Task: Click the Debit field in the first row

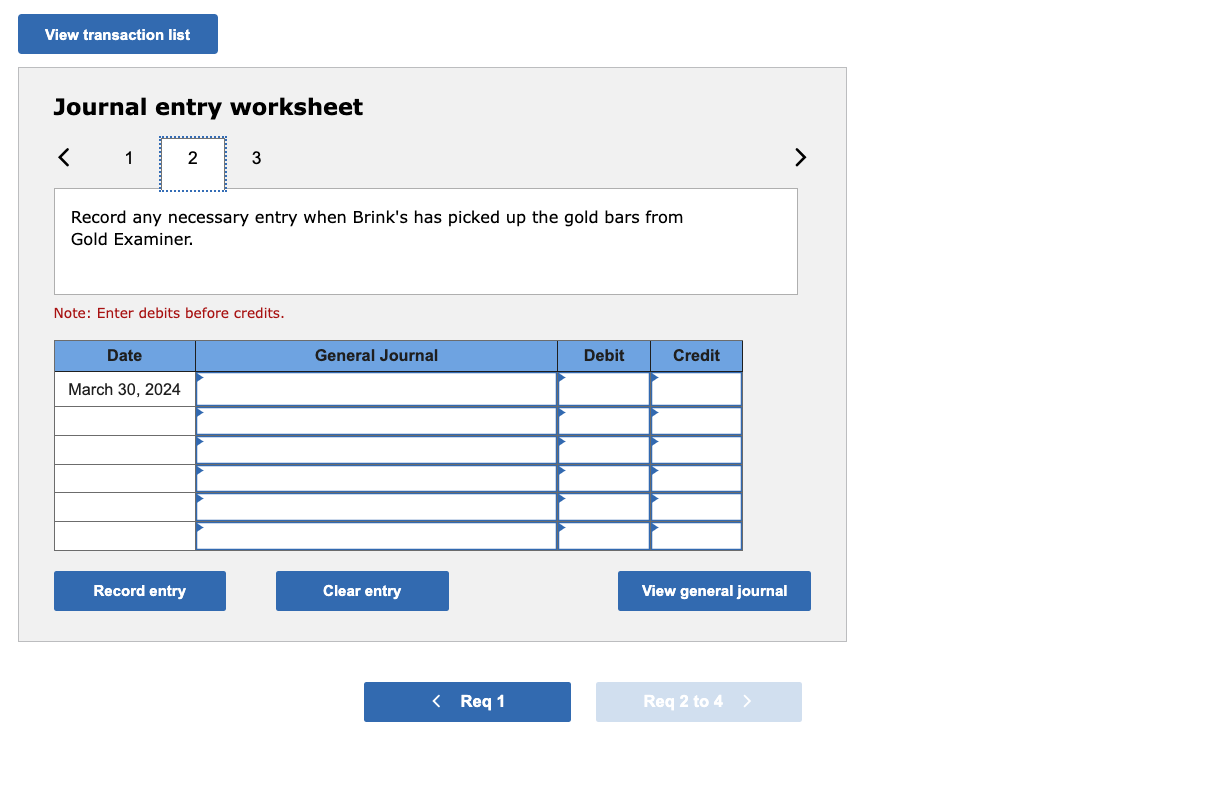Action: tap(604, 388)
